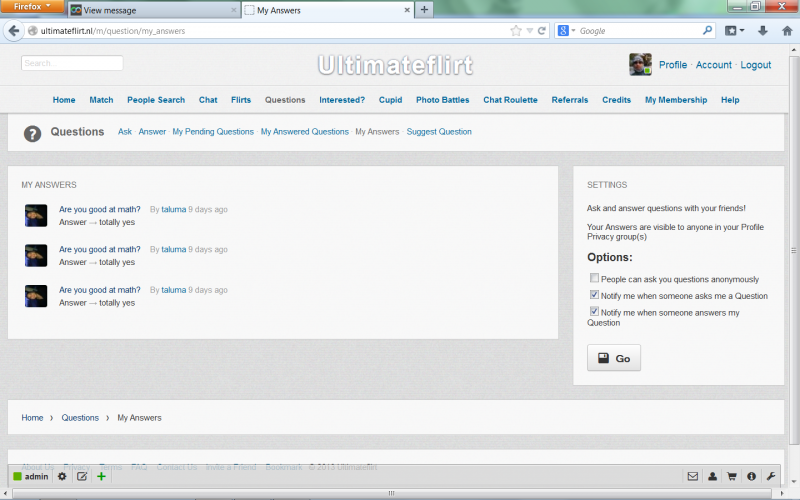Click Questions in the breadcrumb trail
The image size is (800, 500).
[80, 417]
